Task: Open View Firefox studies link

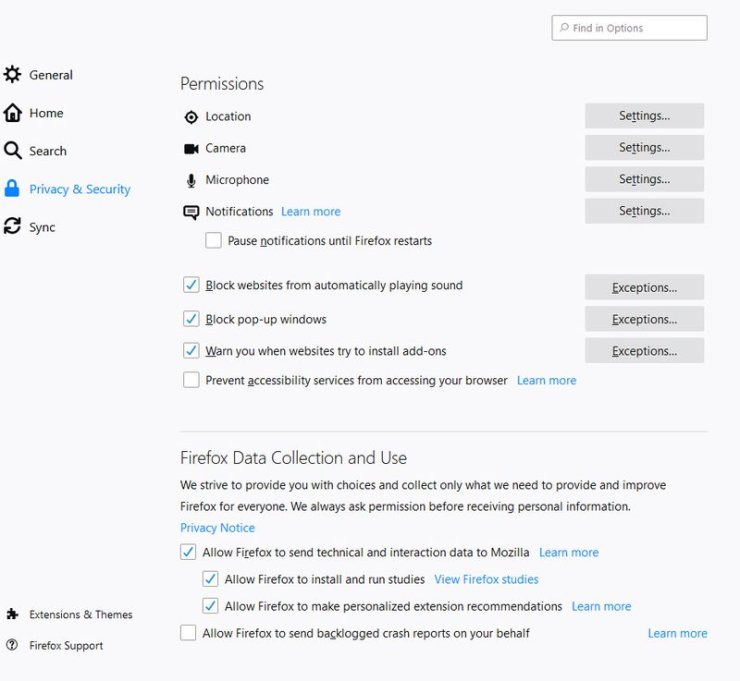Action: 486,579
